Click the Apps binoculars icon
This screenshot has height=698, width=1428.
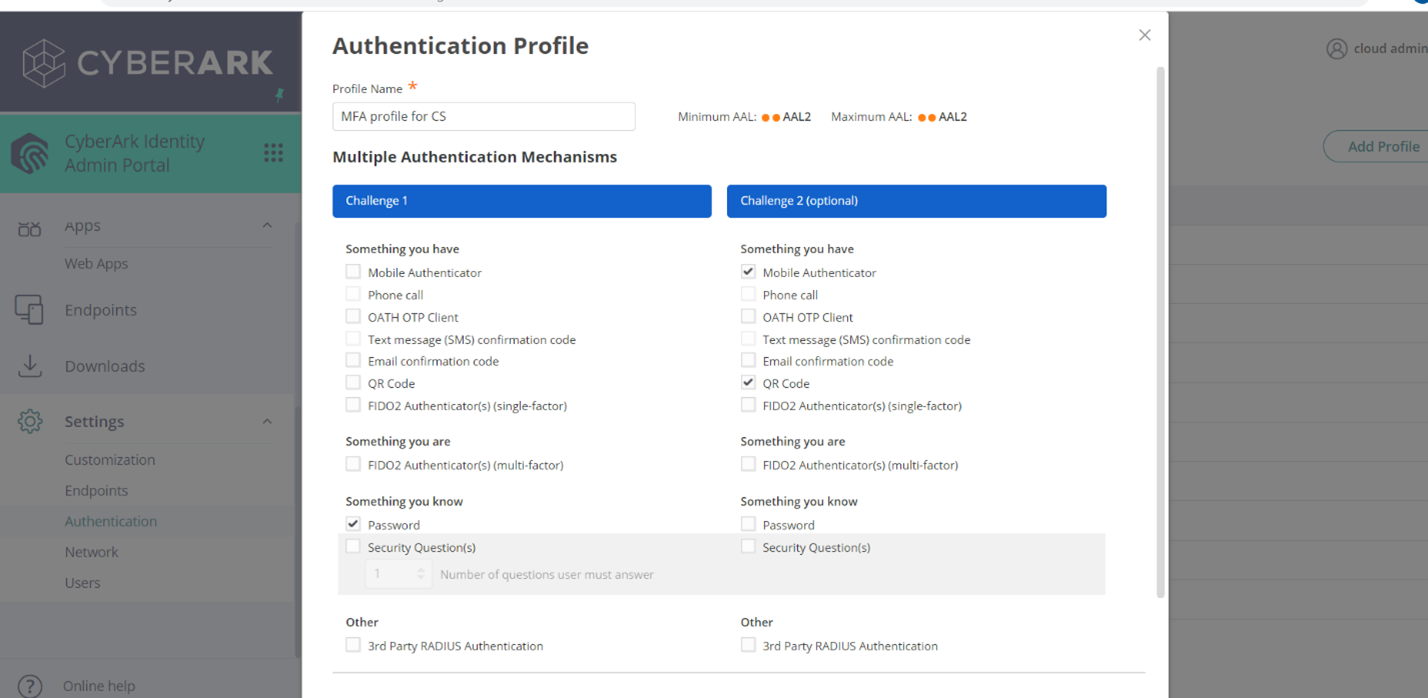pos(30,228)
